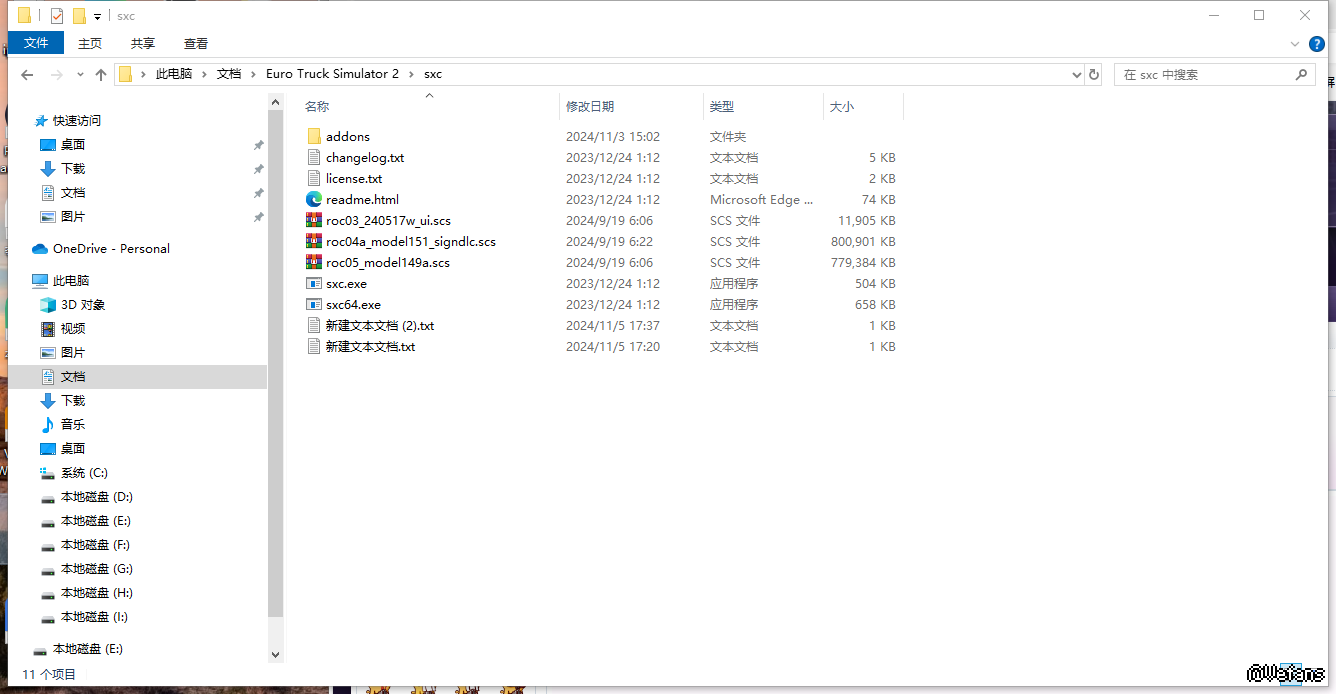Image resolution: width=1336 pixels, height=694 pixels.
Task: Click Euro Truck Simulator 2 breadcrumb
Action: pyautogui.click(x=332, y=74)
